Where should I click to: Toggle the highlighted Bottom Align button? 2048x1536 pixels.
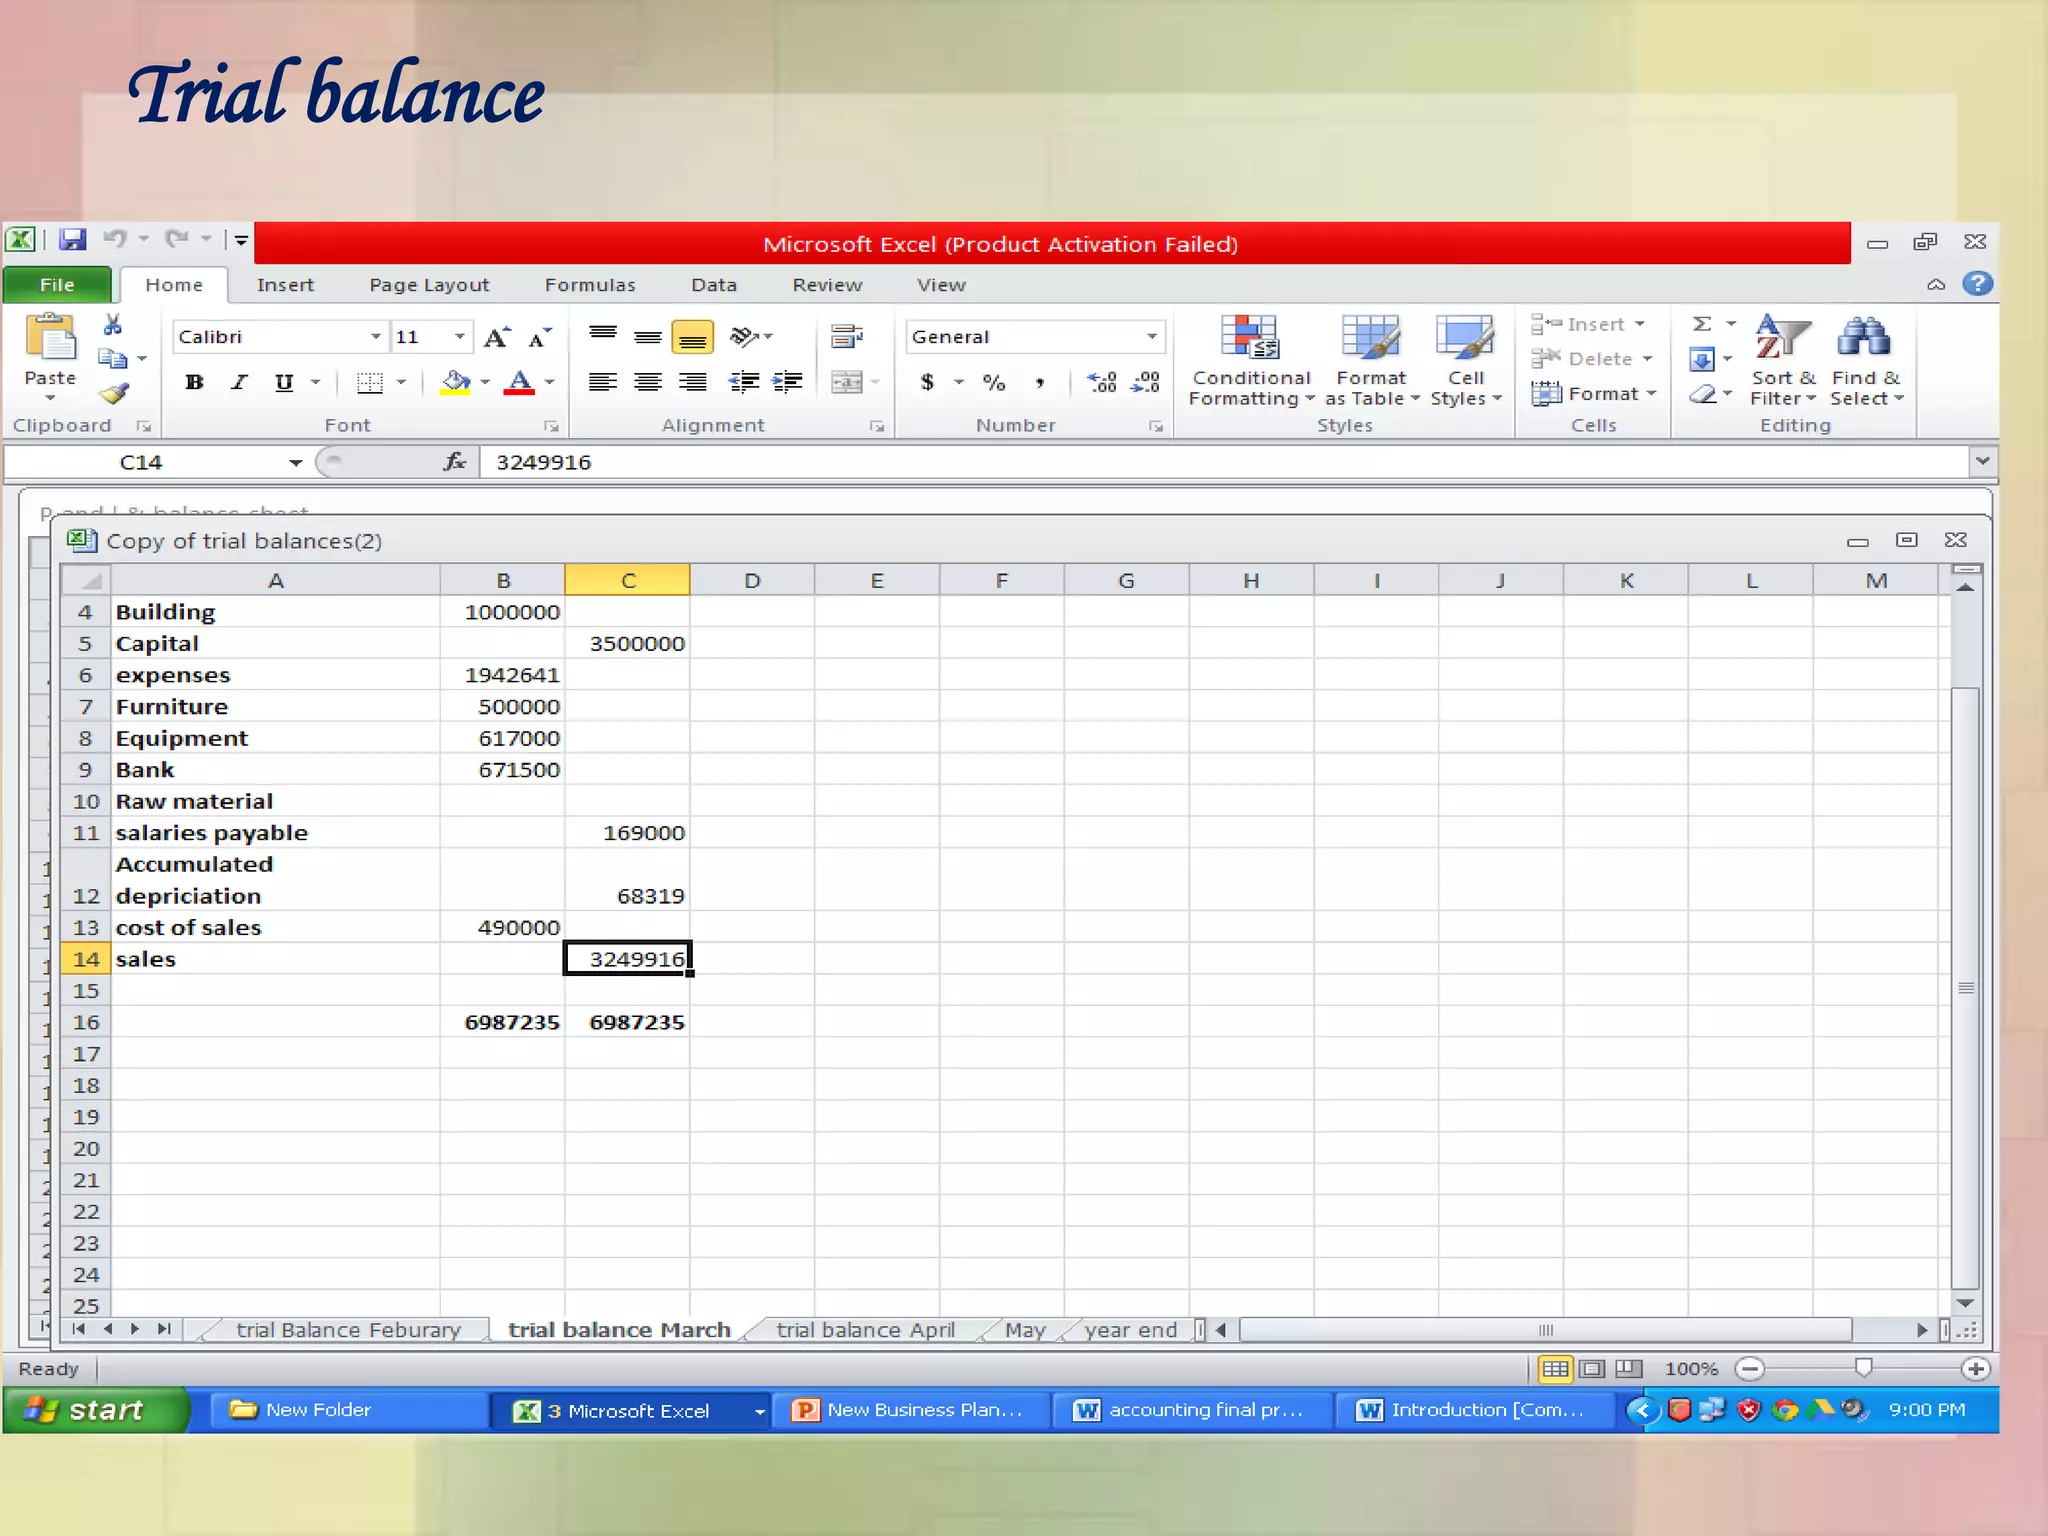pyautogui.click(x=692, y=338)
